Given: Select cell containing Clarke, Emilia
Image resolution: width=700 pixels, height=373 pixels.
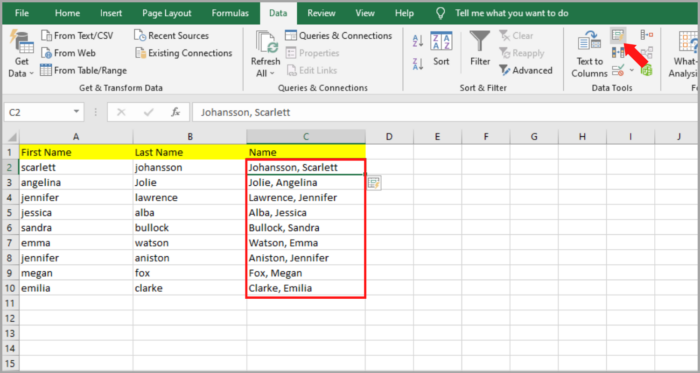Looking at the screenshot, I should click(x=306, y=288).
